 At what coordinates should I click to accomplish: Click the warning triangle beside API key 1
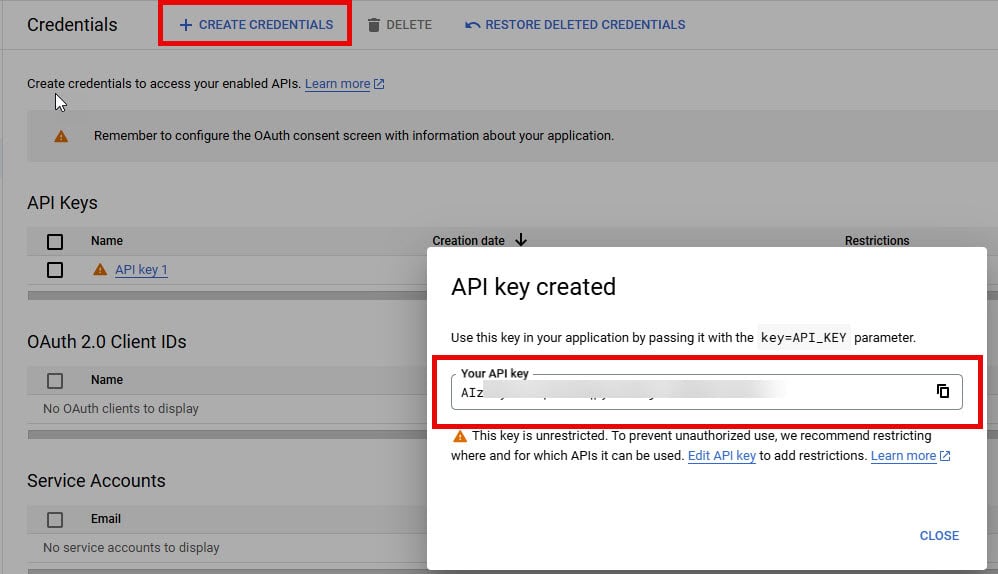click(100, 270)
